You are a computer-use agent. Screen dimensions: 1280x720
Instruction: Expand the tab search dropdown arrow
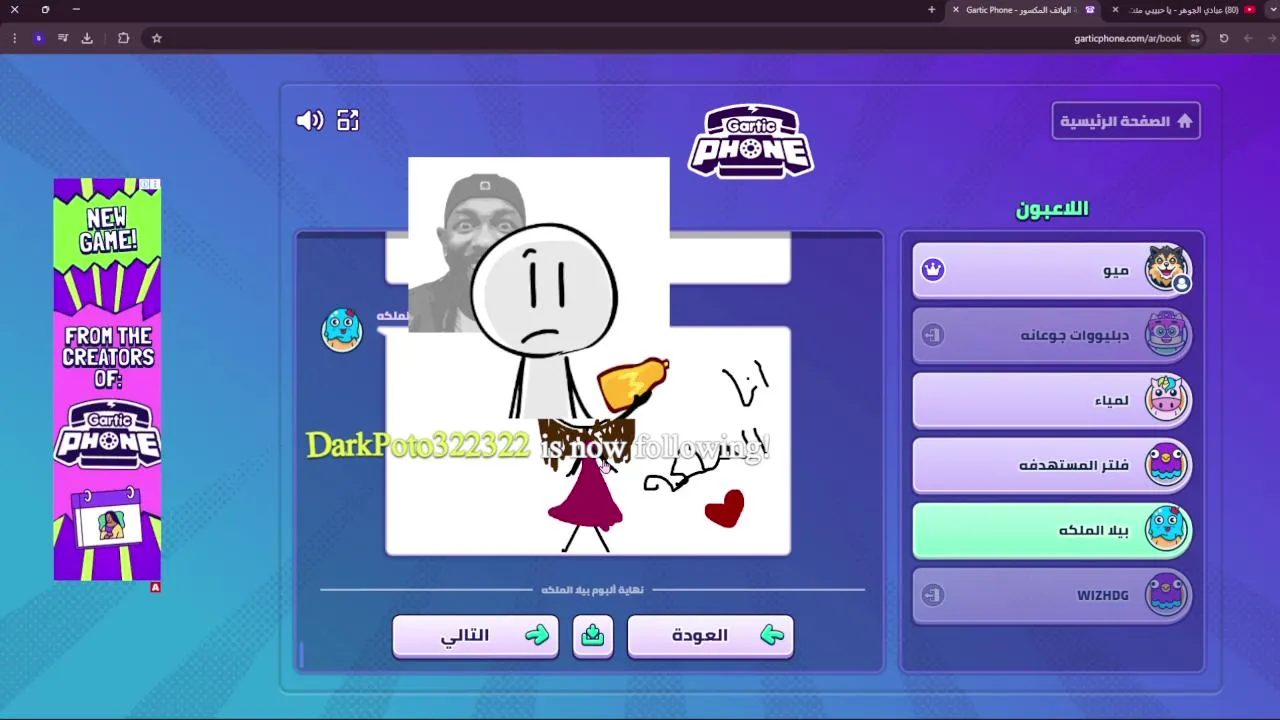1272,10
